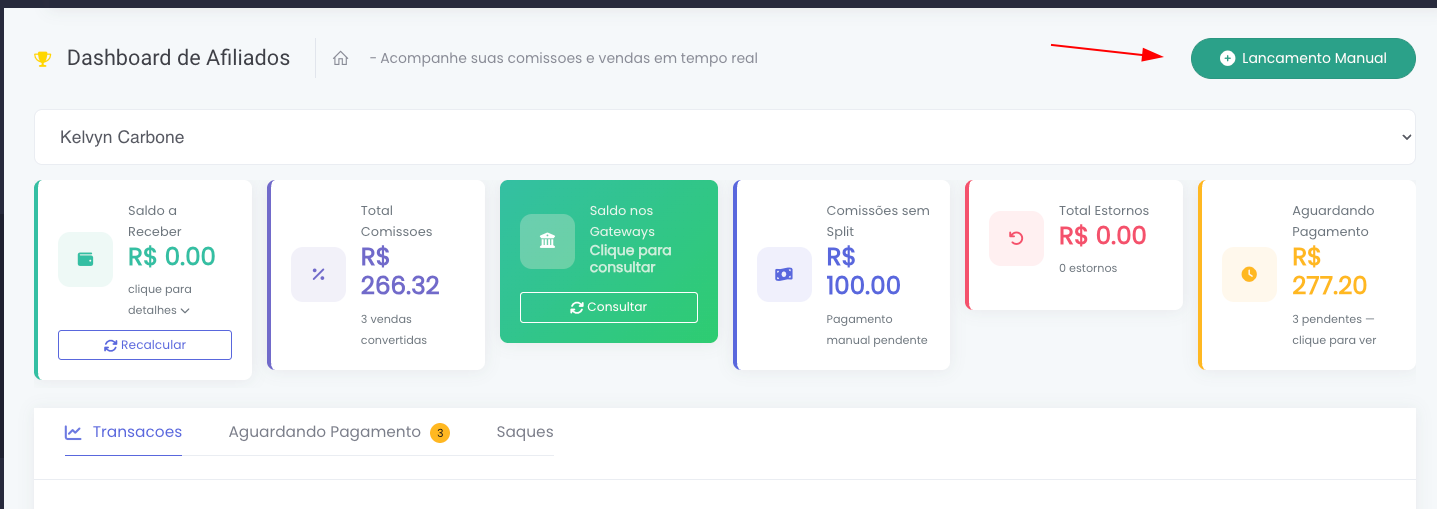Click the 'Dashboard de Afiliados' page title
The height and width of the screenshot is (509, 1437).
tap(178, 58)
